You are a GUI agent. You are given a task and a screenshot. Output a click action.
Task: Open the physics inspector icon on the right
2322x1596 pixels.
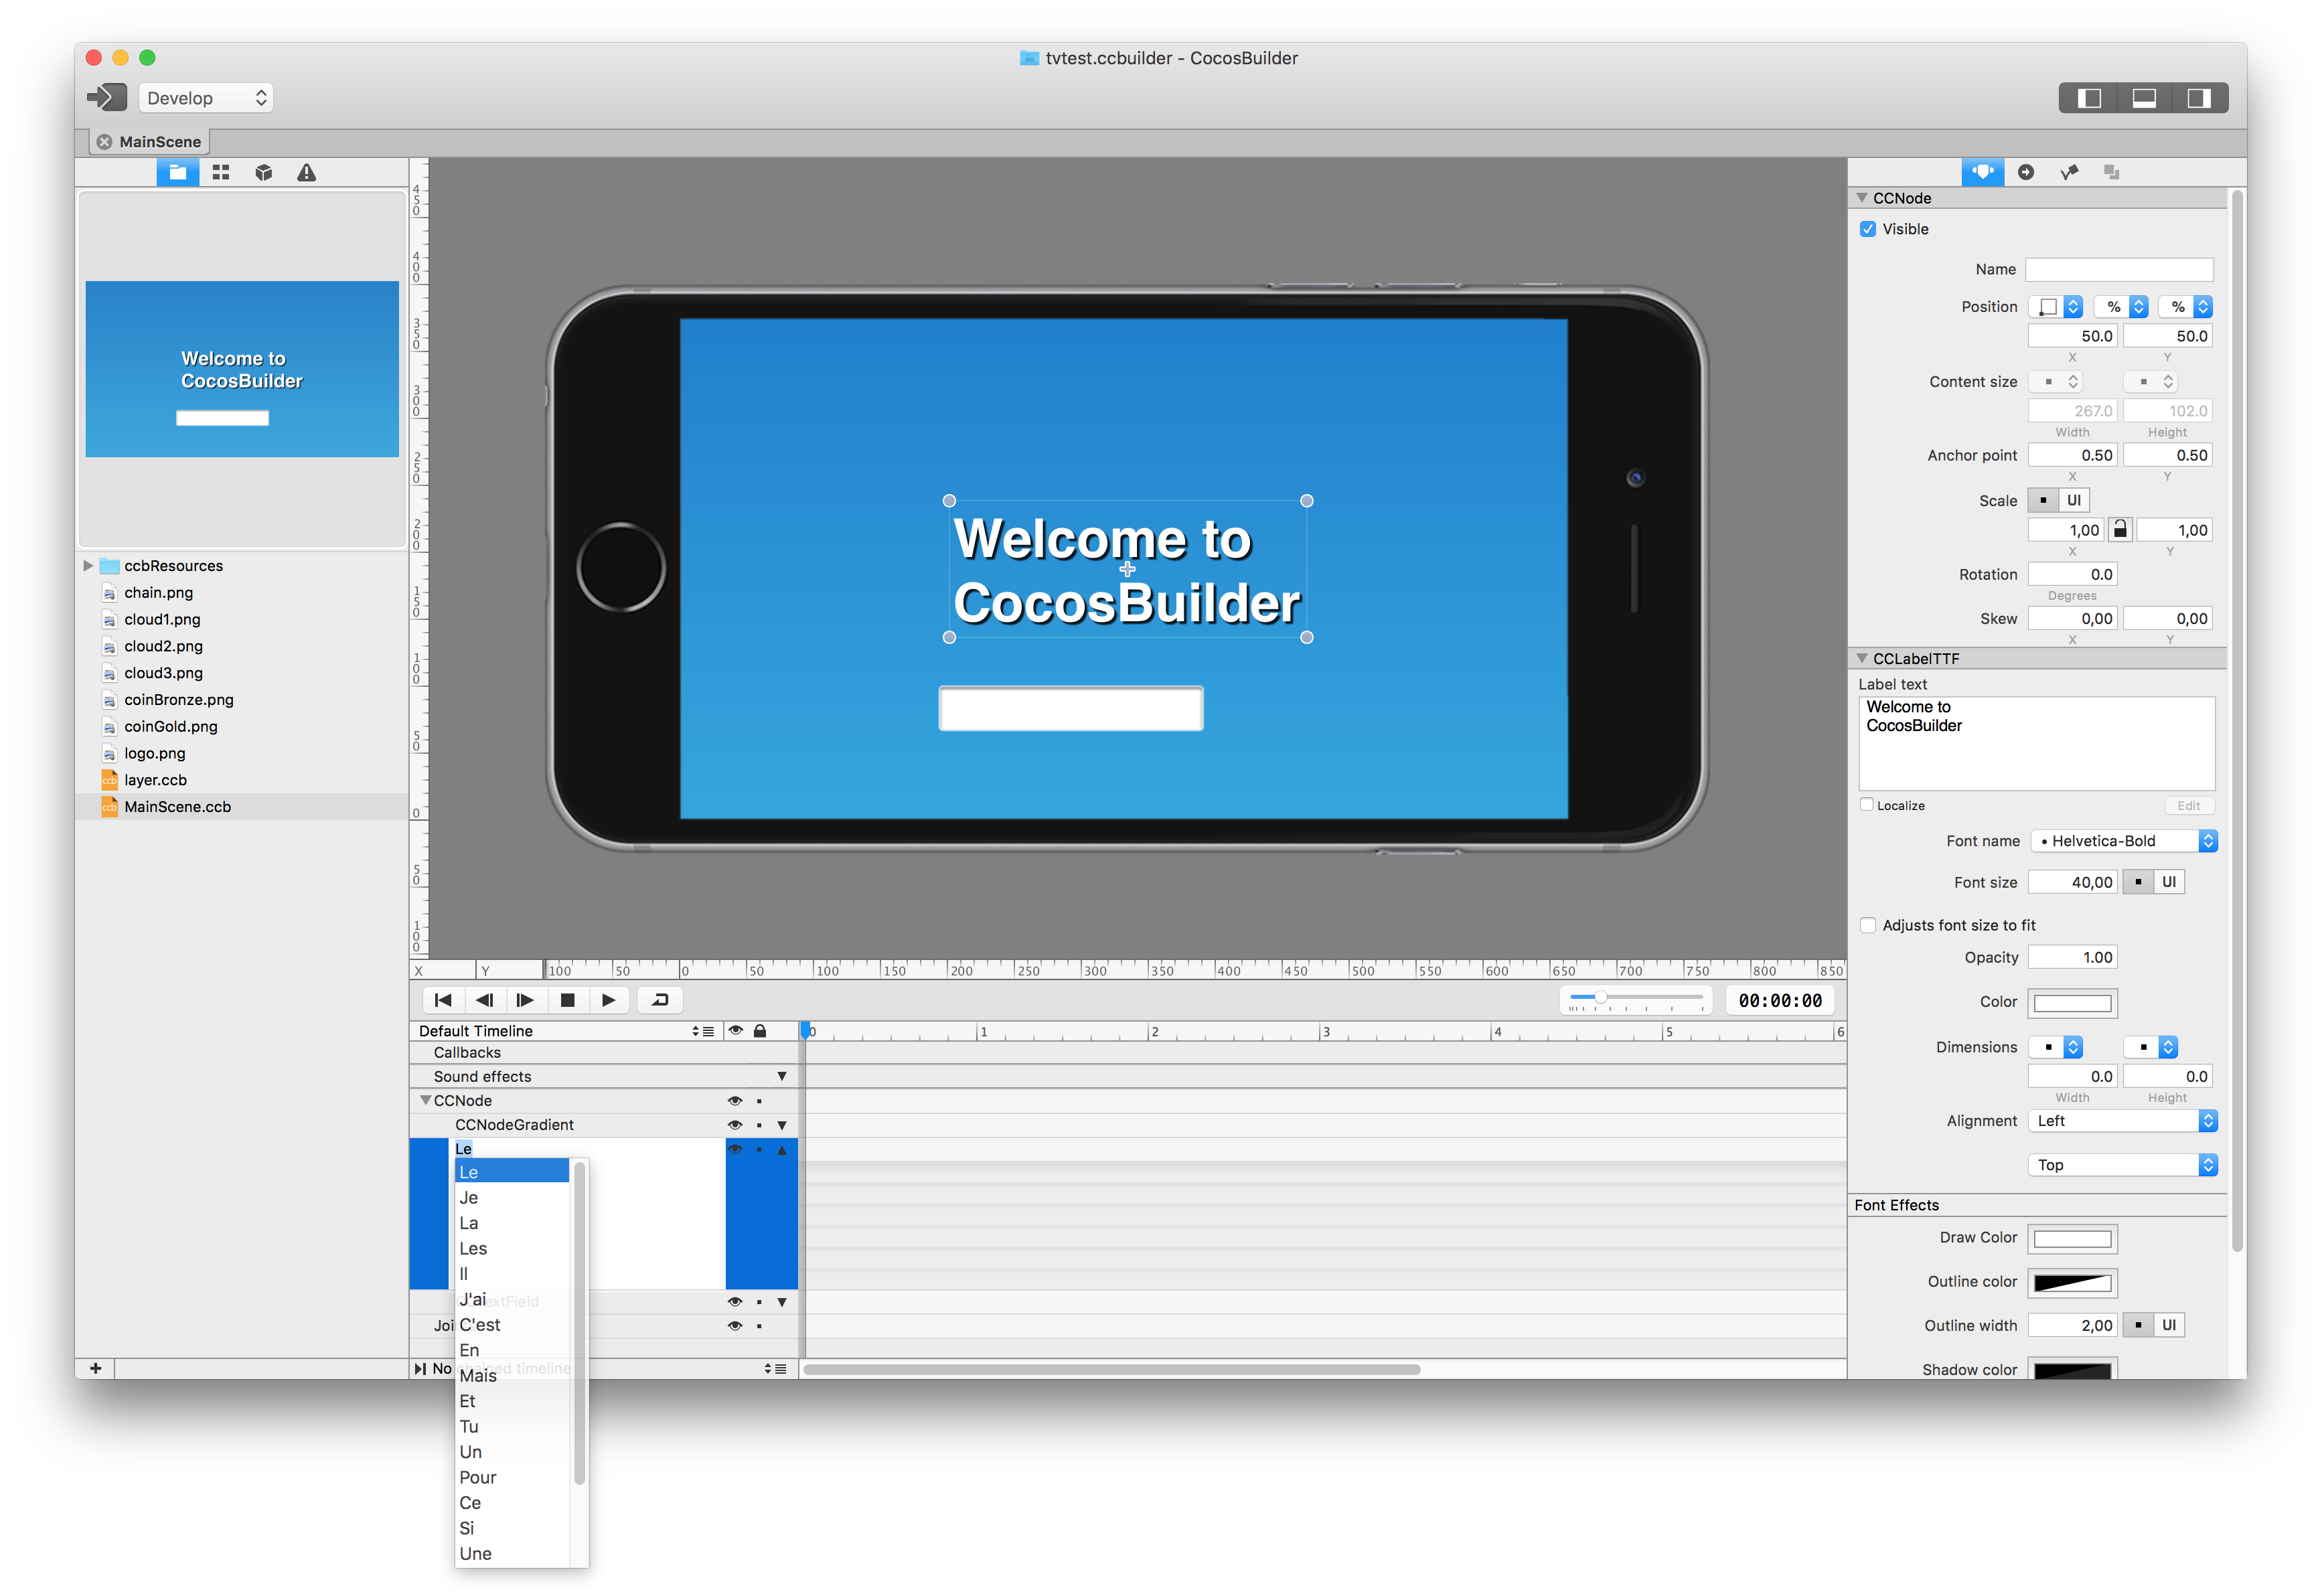[x=2069, y=172]
